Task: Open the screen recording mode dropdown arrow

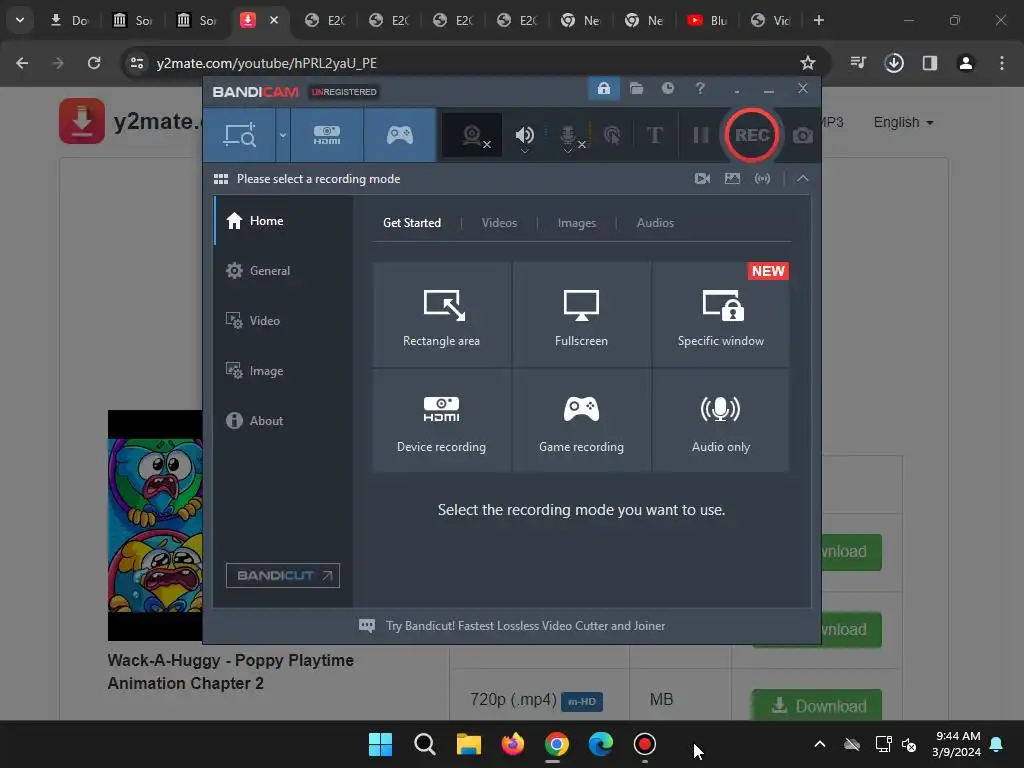Action: click(283, 135)
